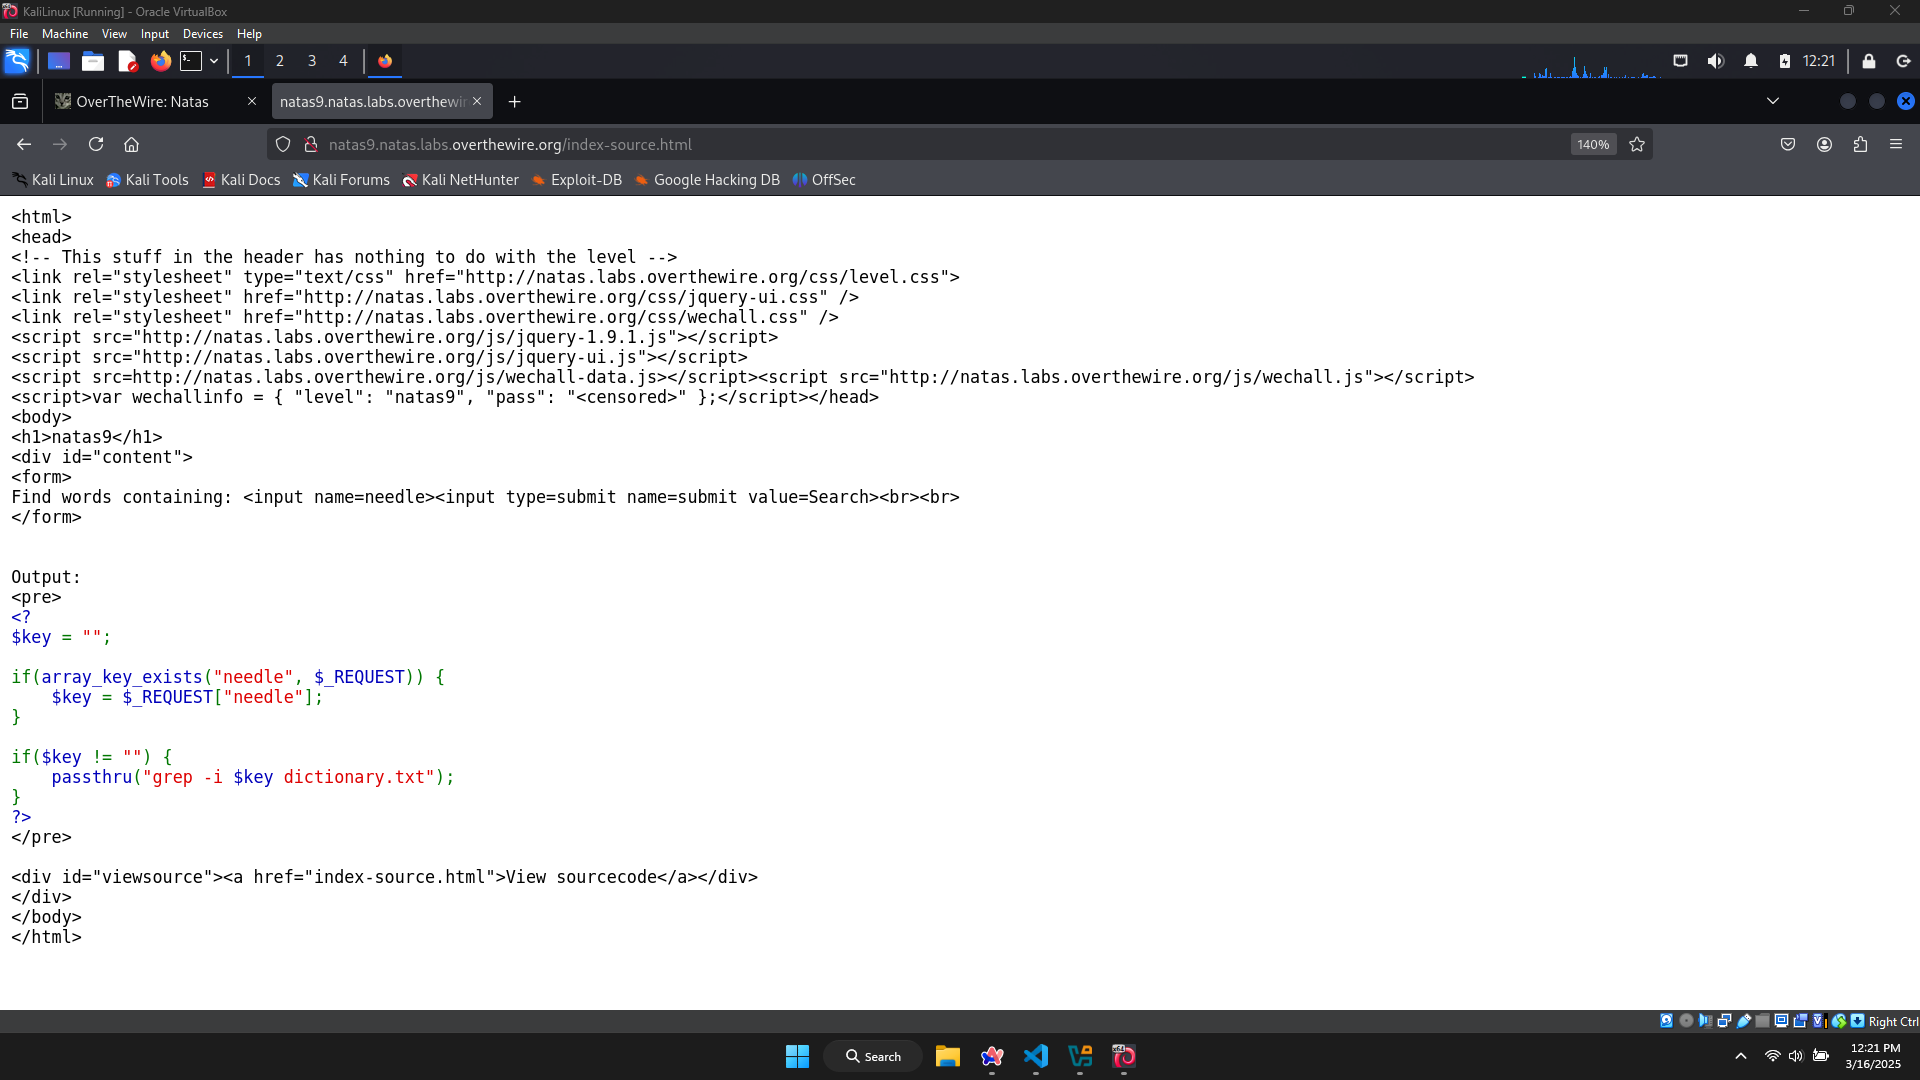Open the Save to Pocket button
Image resolution: width=1920 pixels, height=1080 pixels.
pyautogui.click(x=1788, y=144)
